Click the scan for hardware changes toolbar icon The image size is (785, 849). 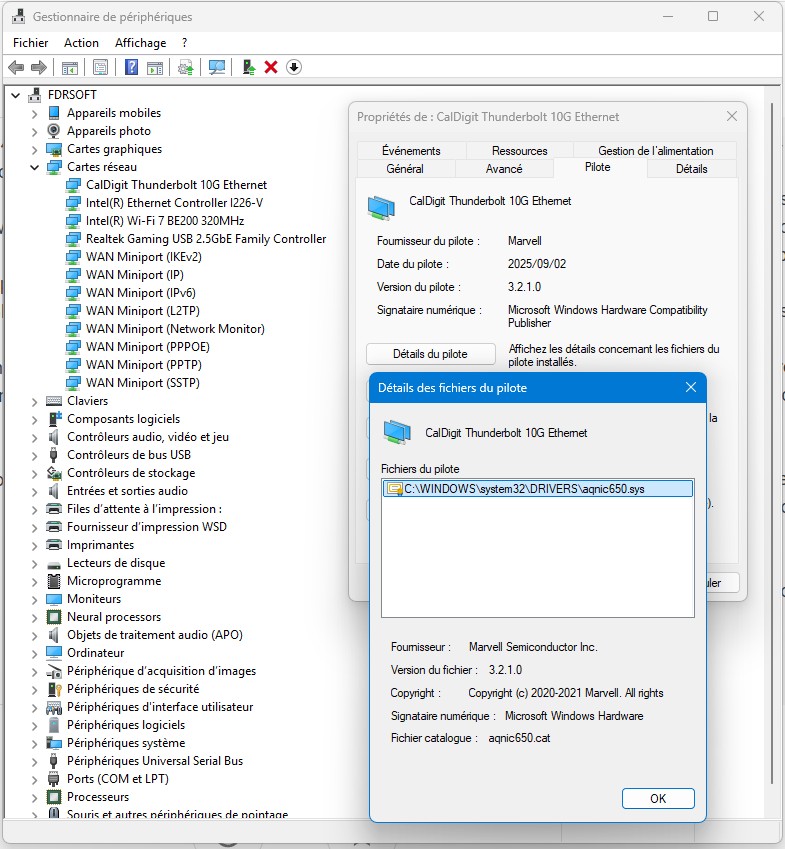pos(216,67)
